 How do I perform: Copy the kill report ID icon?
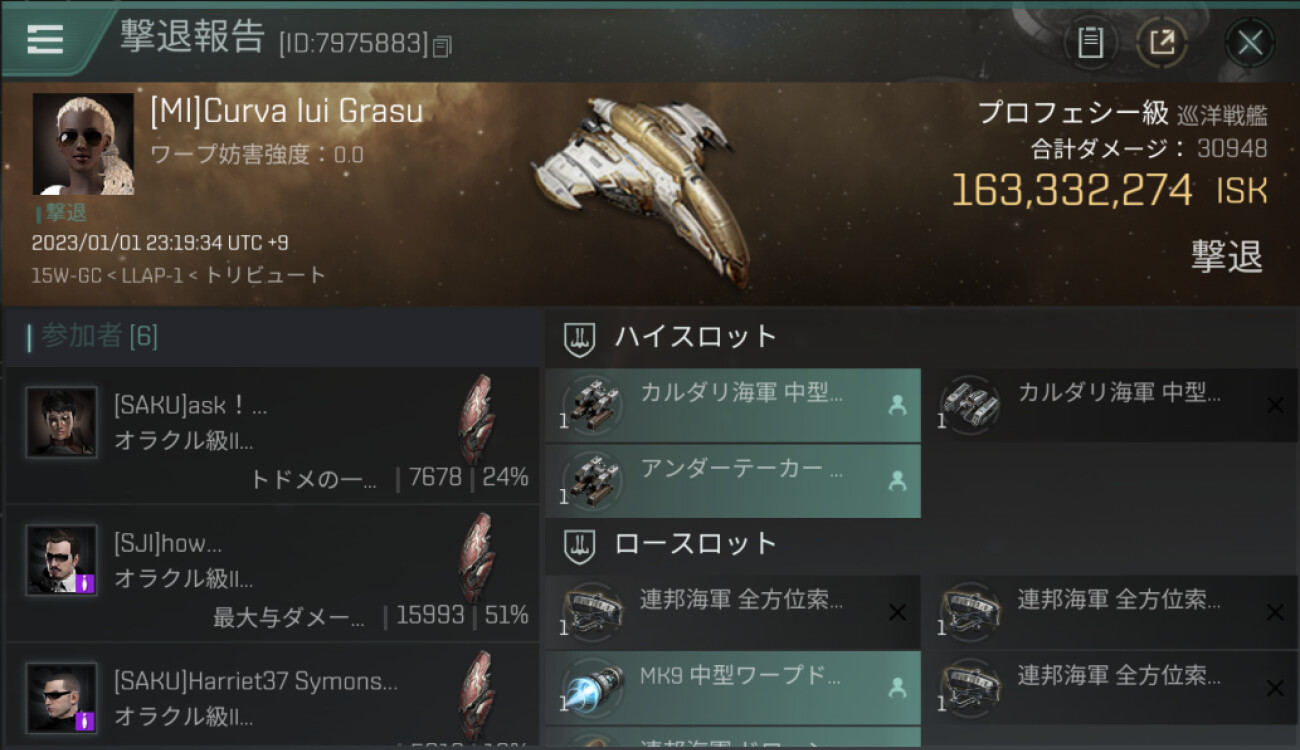click(x=443, y=45)
